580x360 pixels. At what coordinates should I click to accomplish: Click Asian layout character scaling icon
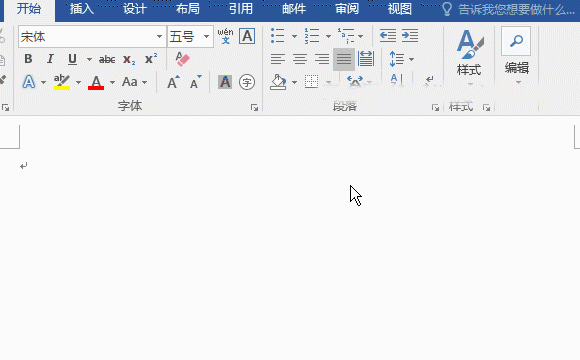tap(355, 81)
